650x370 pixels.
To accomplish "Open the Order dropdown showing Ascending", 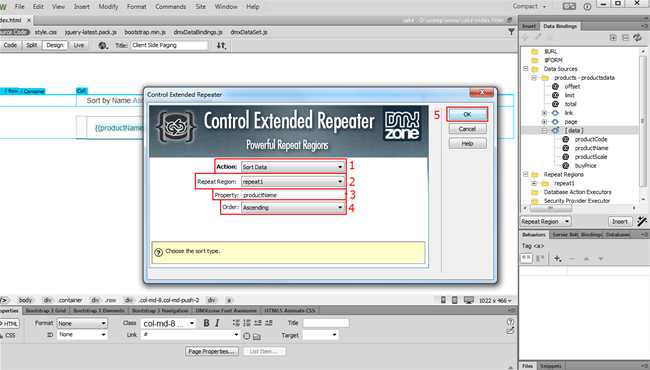I will [293, 208].
